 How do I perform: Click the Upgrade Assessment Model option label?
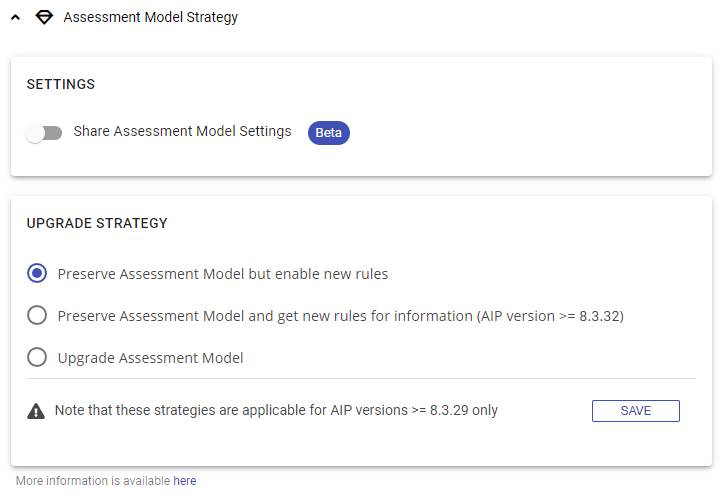(150, 358)
